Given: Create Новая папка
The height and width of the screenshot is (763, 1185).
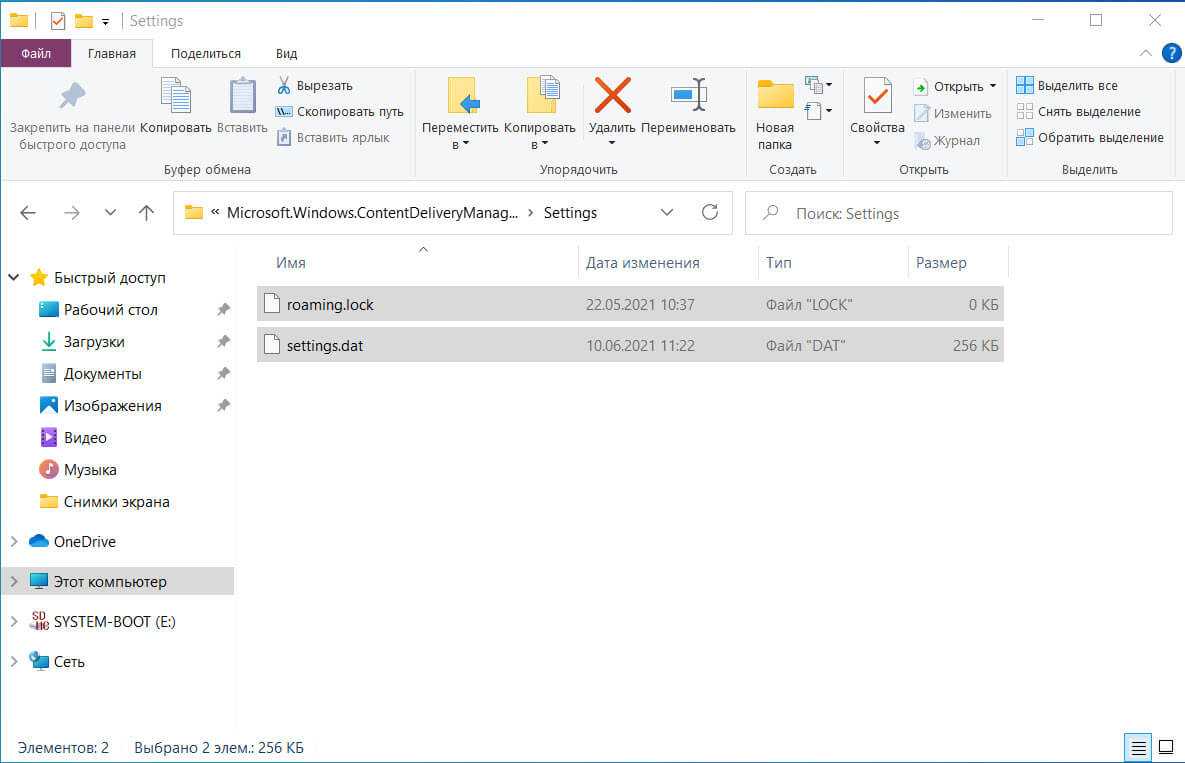Looking at the screenshot, I should [775, 113].
